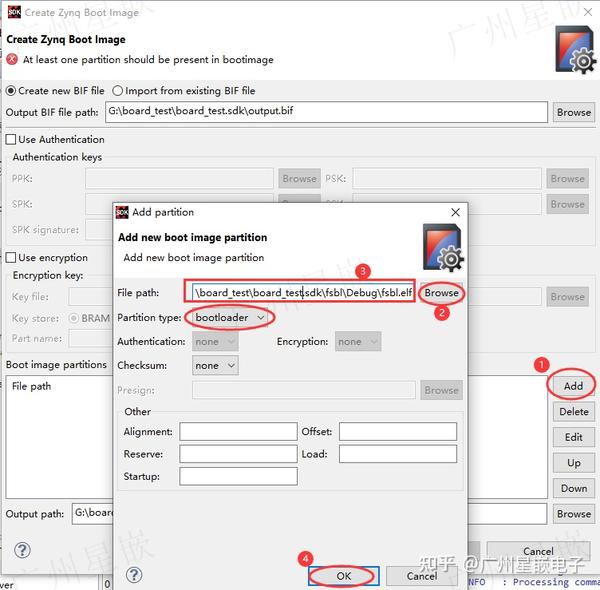Click the Authentication none dropdown
600x590 pixels.
pyautogui.click(x=215, y=342)
